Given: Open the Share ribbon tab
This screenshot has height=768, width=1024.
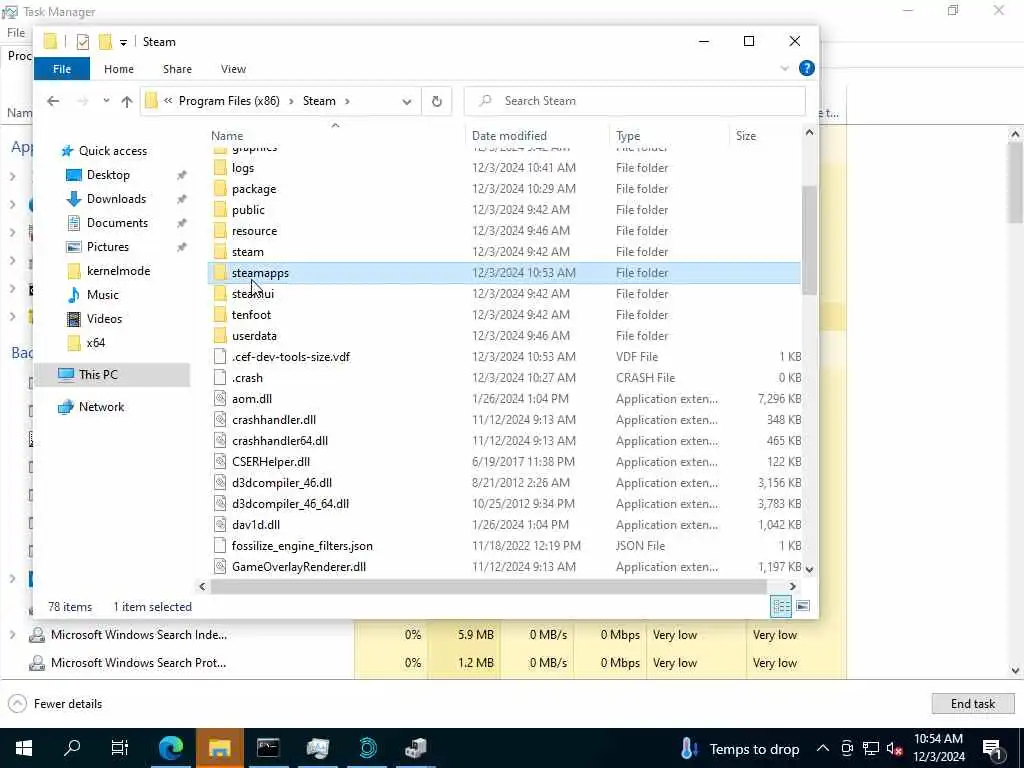Looking at the screenshot, I should click(177, 69).
